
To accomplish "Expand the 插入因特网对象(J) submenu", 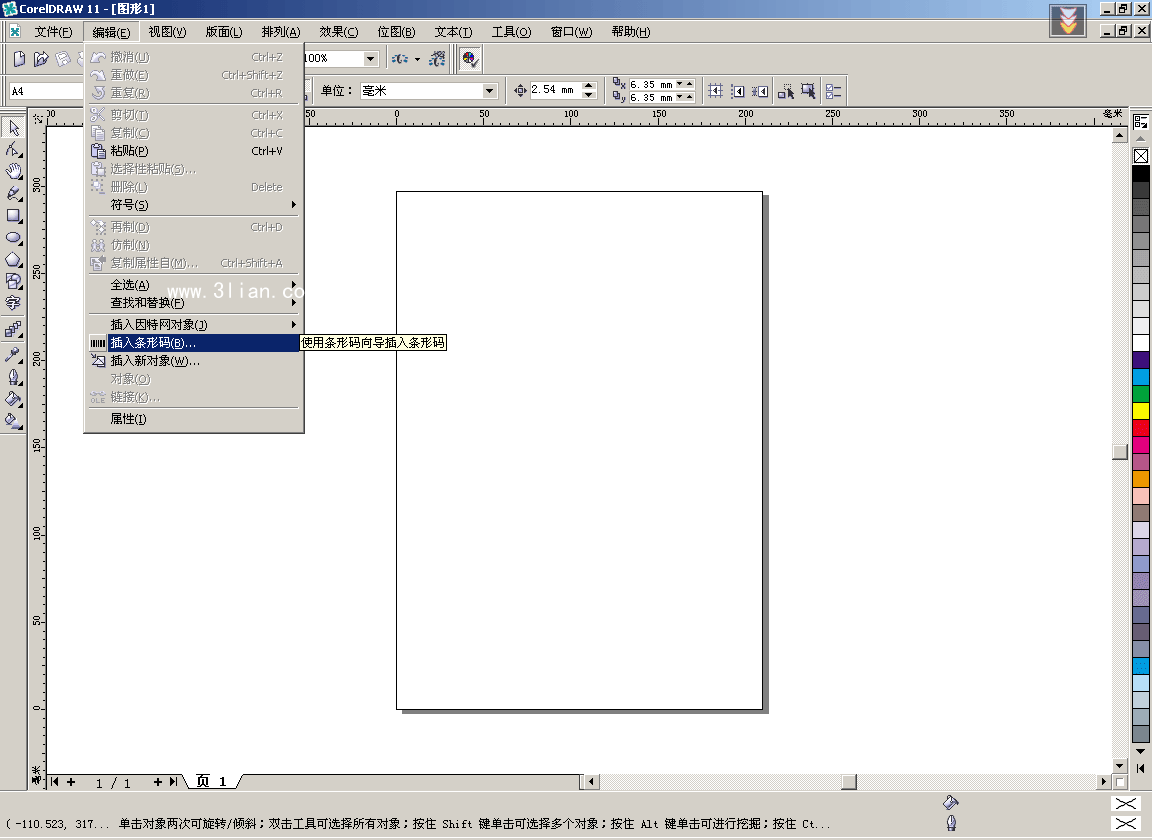I will [x=193, y=324].
